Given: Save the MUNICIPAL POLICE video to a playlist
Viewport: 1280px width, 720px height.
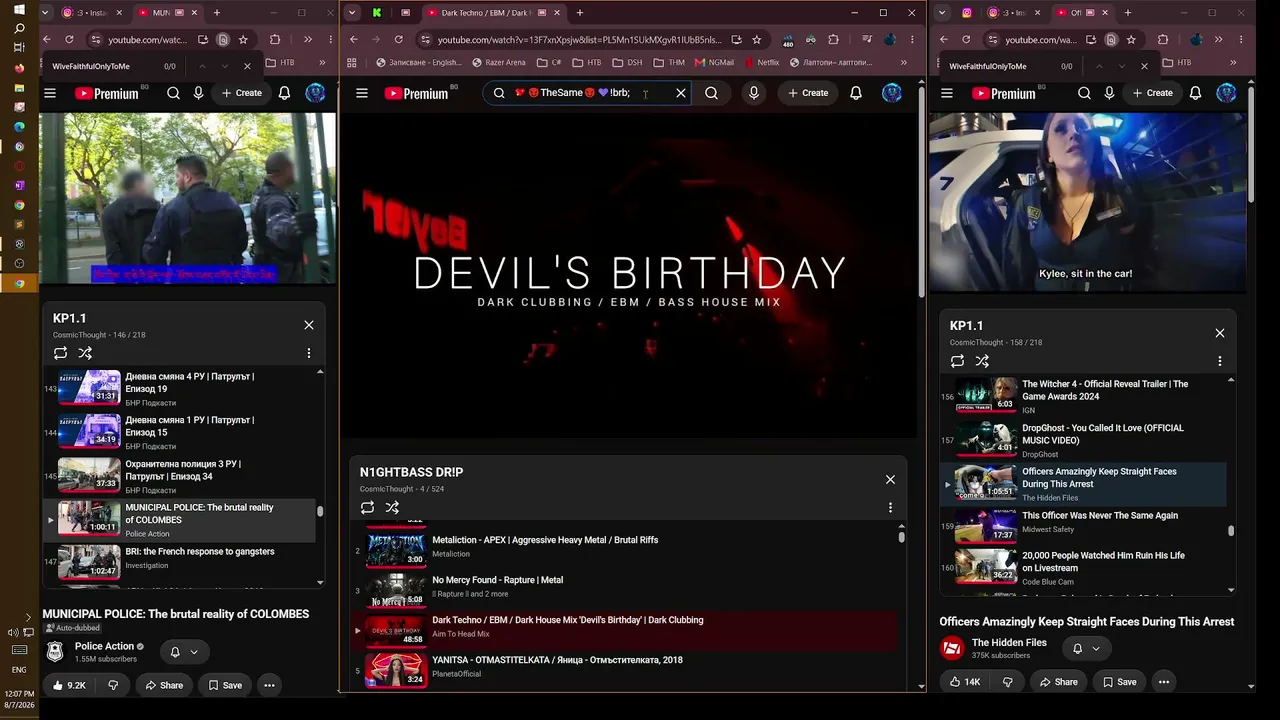Looking at the screenshot, I should coord(224,685).
